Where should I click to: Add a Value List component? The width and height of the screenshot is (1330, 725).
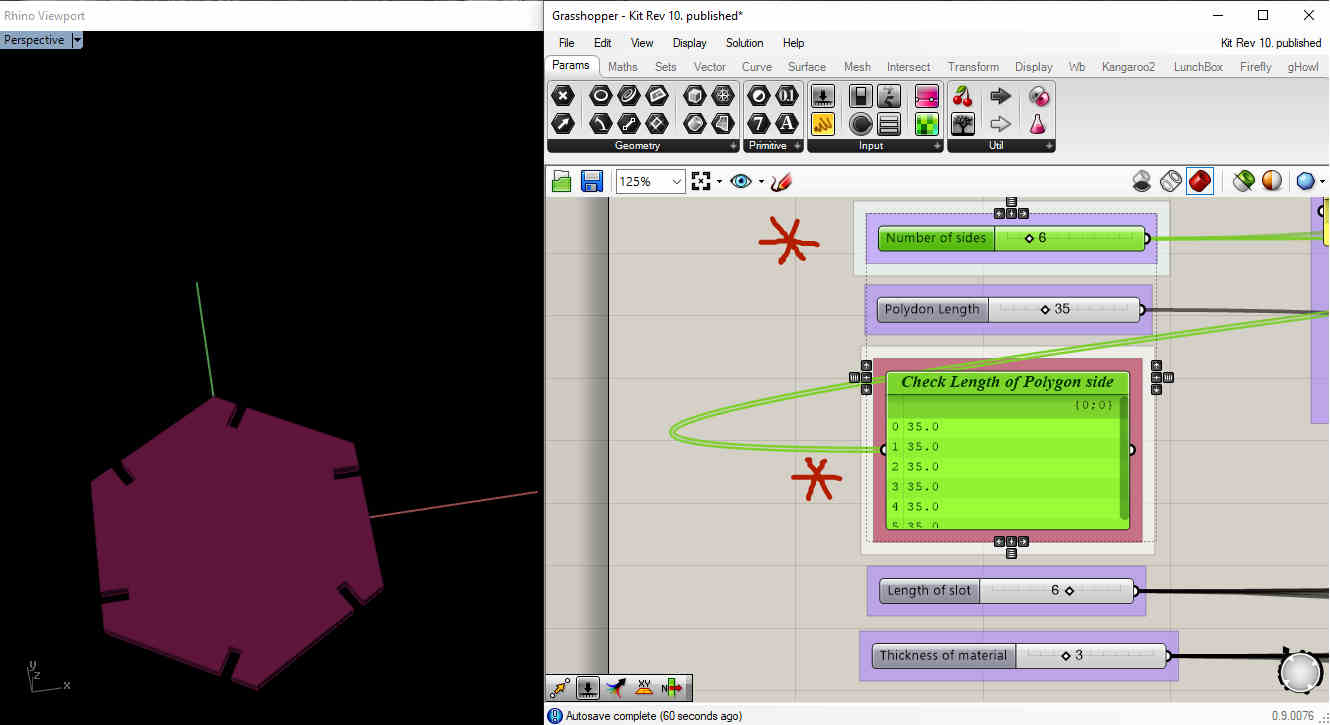pyautogui.click(x=889, y=124)
